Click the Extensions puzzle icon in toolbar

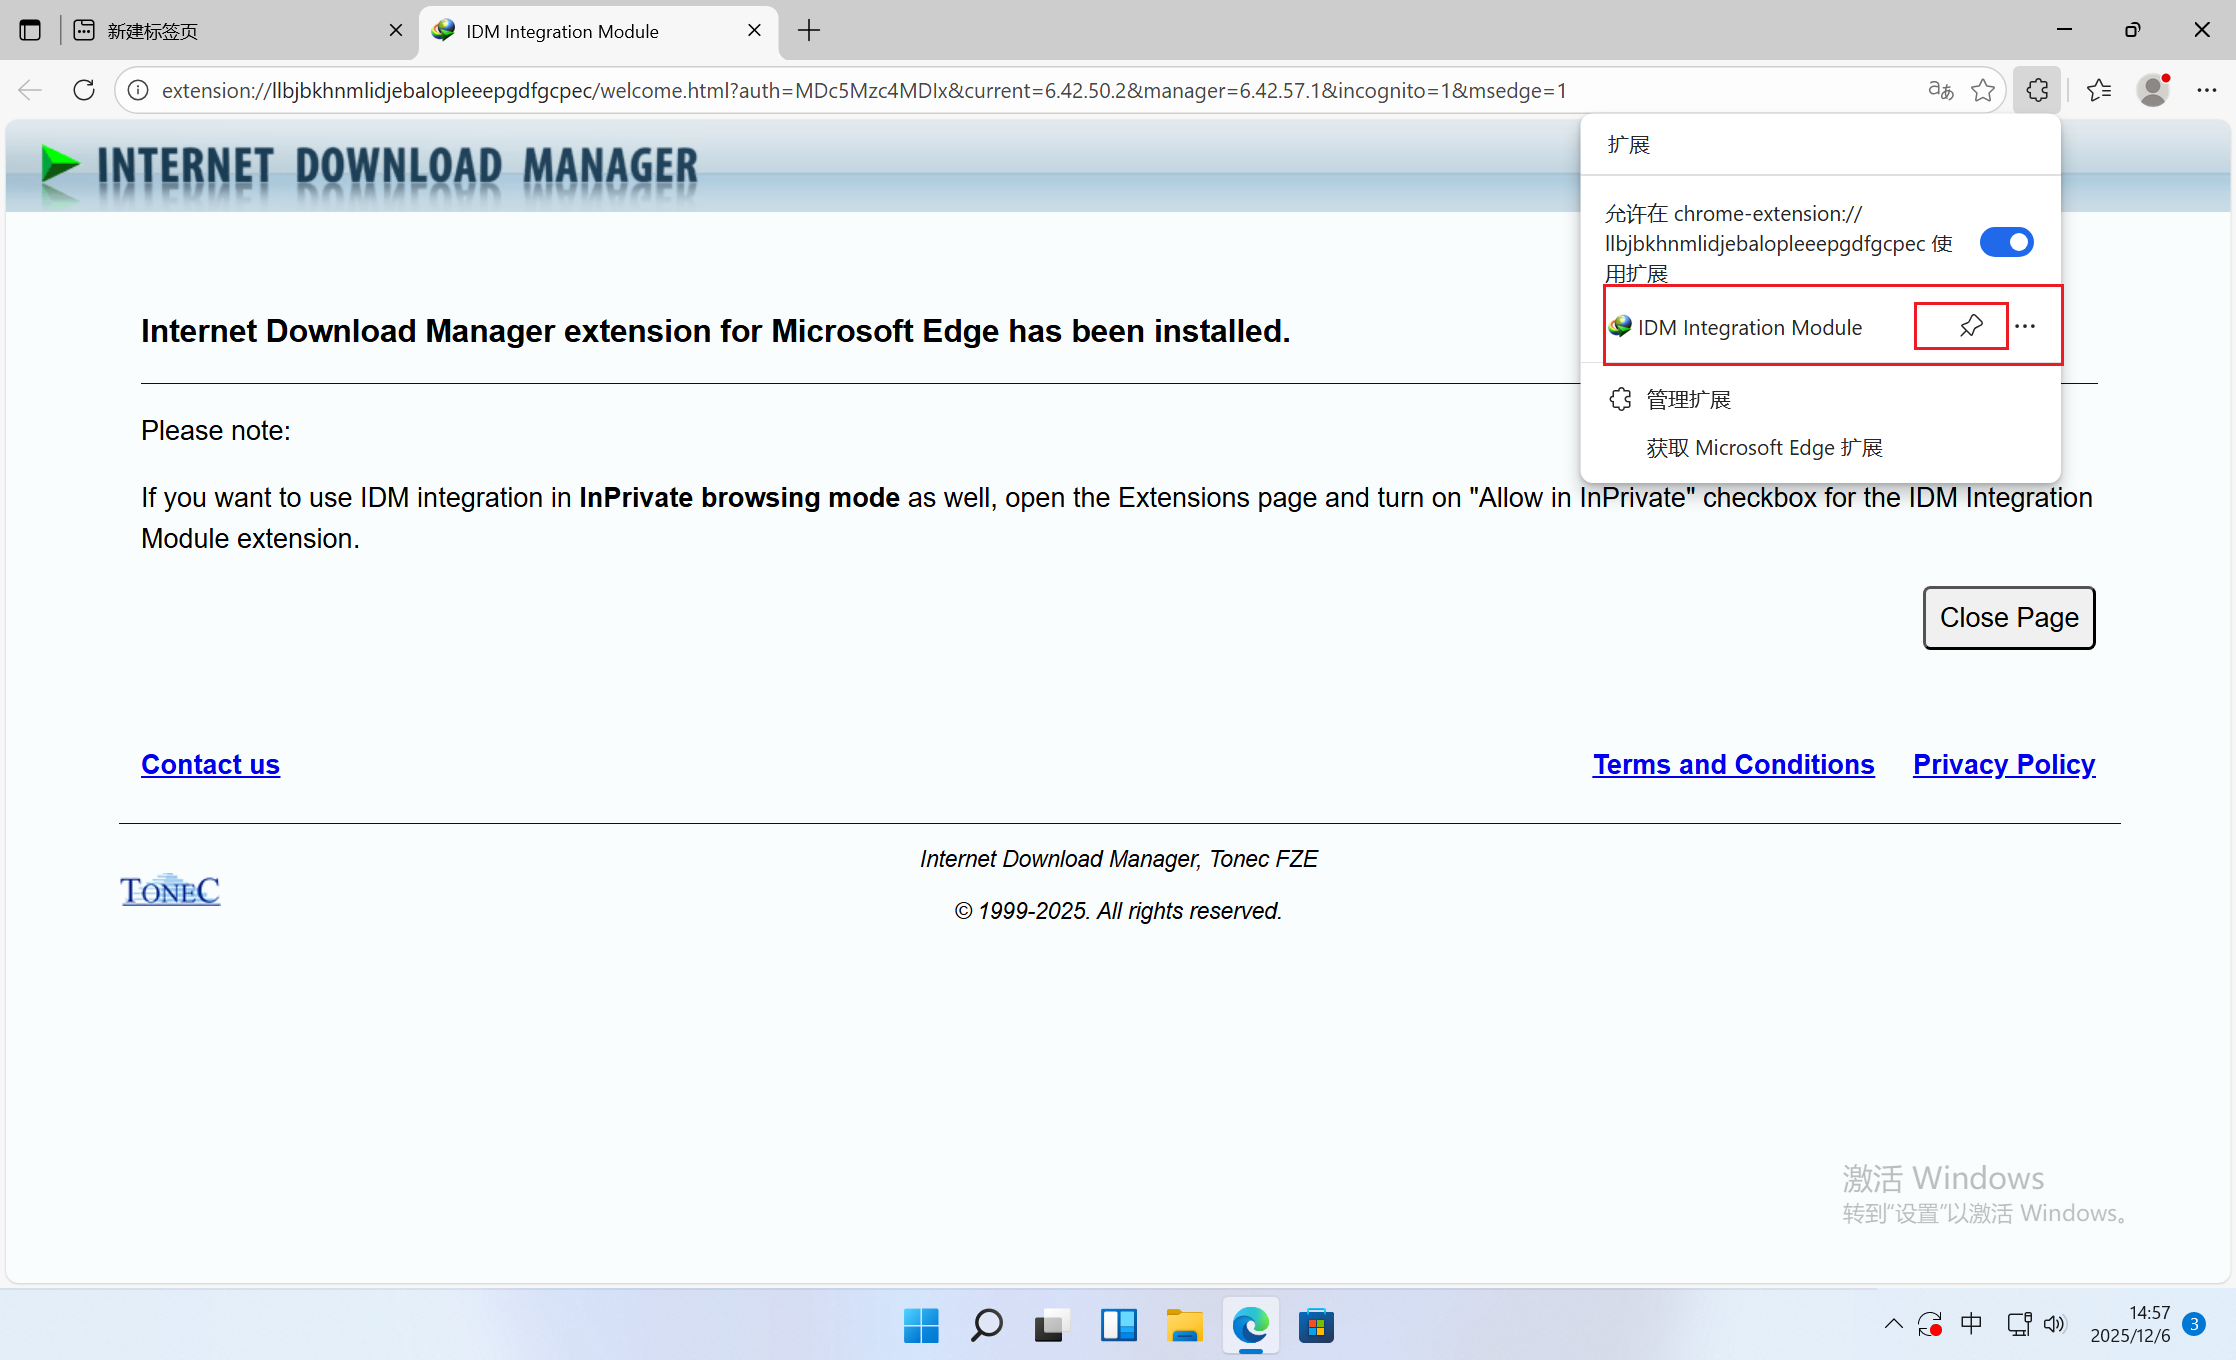click(x=2037, y=90)
